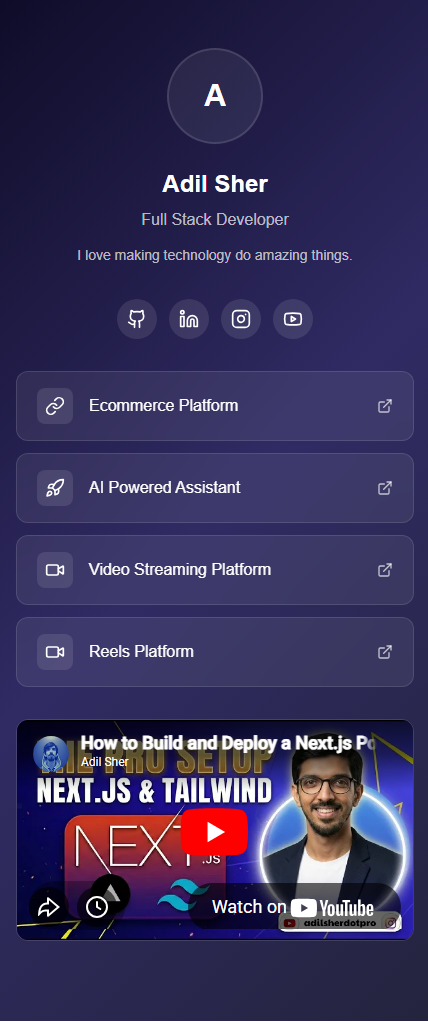Click external-link arrow on Reels Platform card

point(385,652)
